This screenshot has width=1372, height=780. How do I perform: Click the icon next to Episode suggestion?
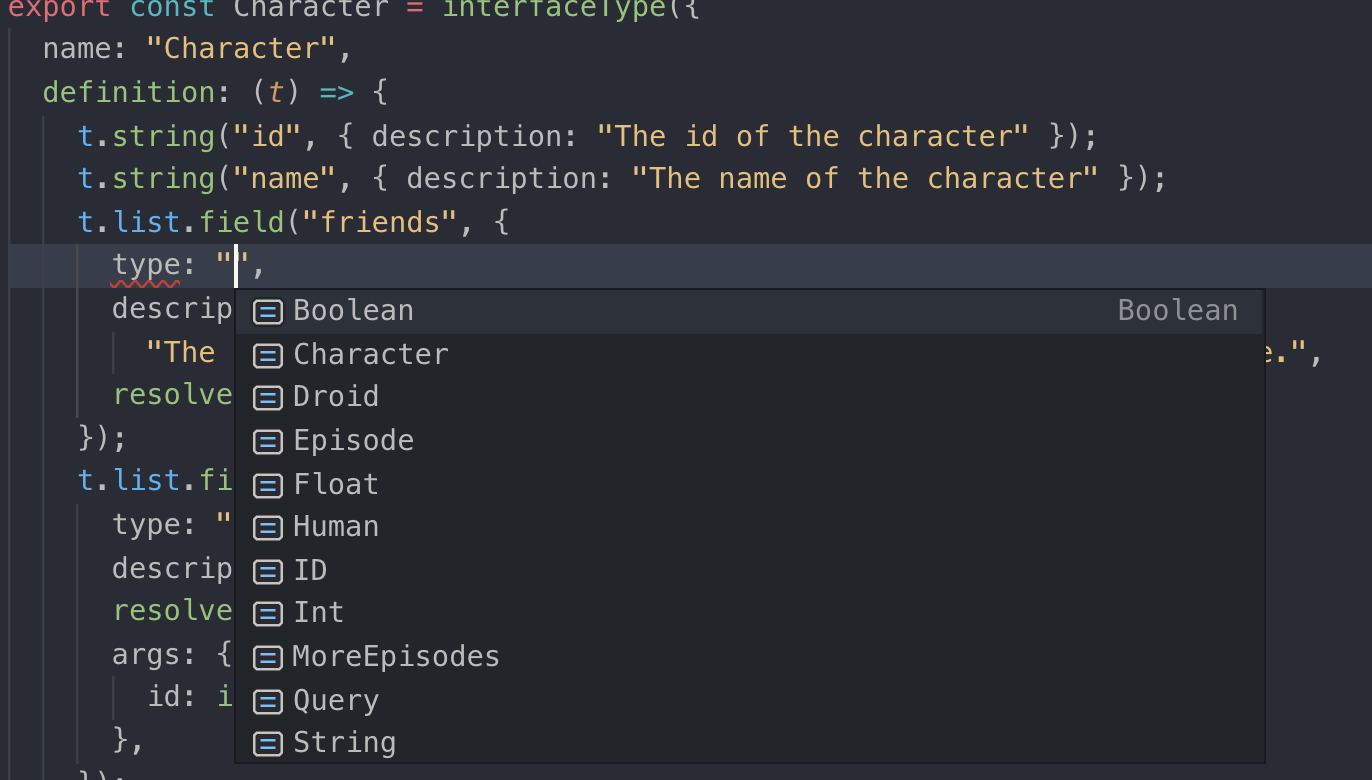[x=267, y=441]
